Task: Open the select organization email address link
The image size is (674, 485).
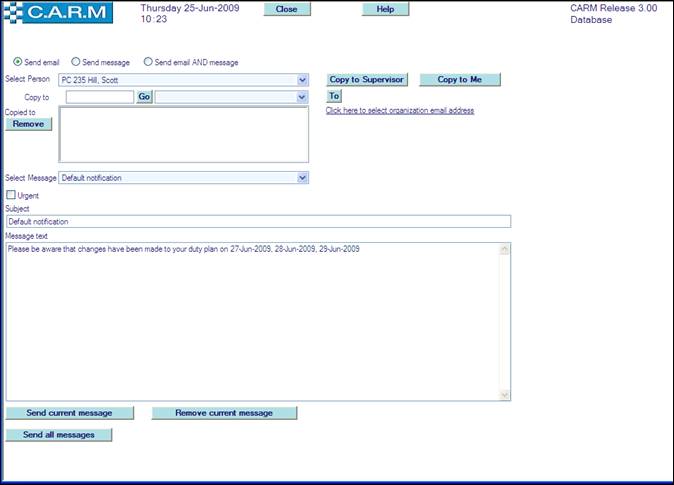Action: click(x=399, y=111)
